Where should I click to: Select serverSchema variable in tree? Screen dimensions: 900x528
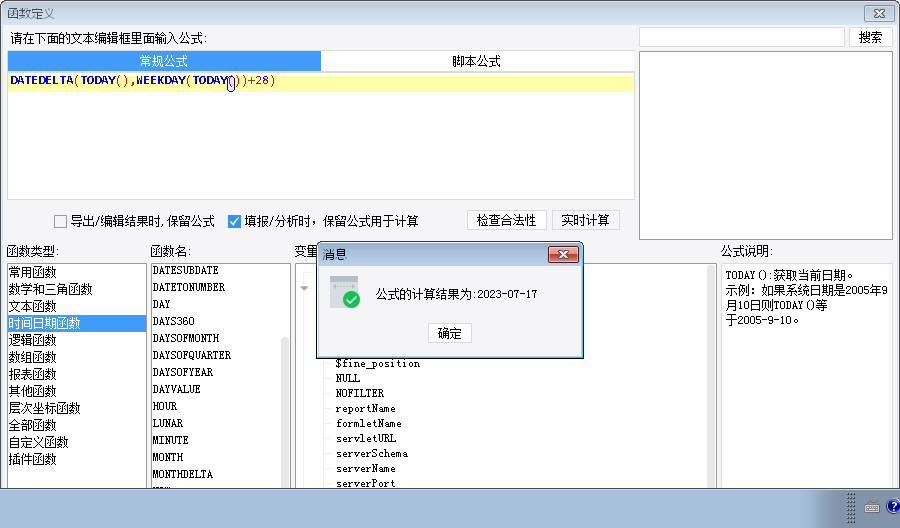[372, 453]
